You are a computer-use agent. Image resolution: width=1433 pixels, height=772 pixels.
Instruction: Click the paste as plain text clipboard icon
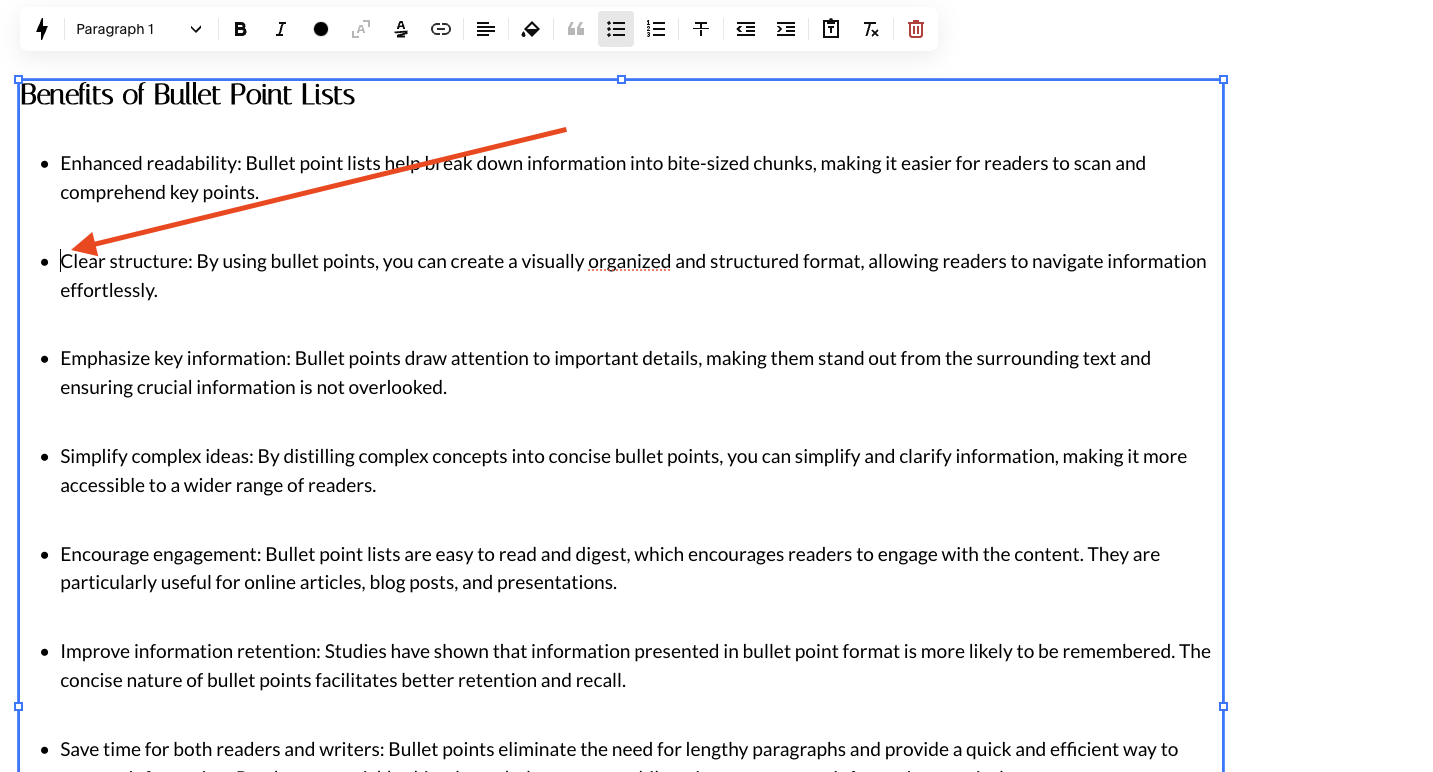click(x=831, y=29)
